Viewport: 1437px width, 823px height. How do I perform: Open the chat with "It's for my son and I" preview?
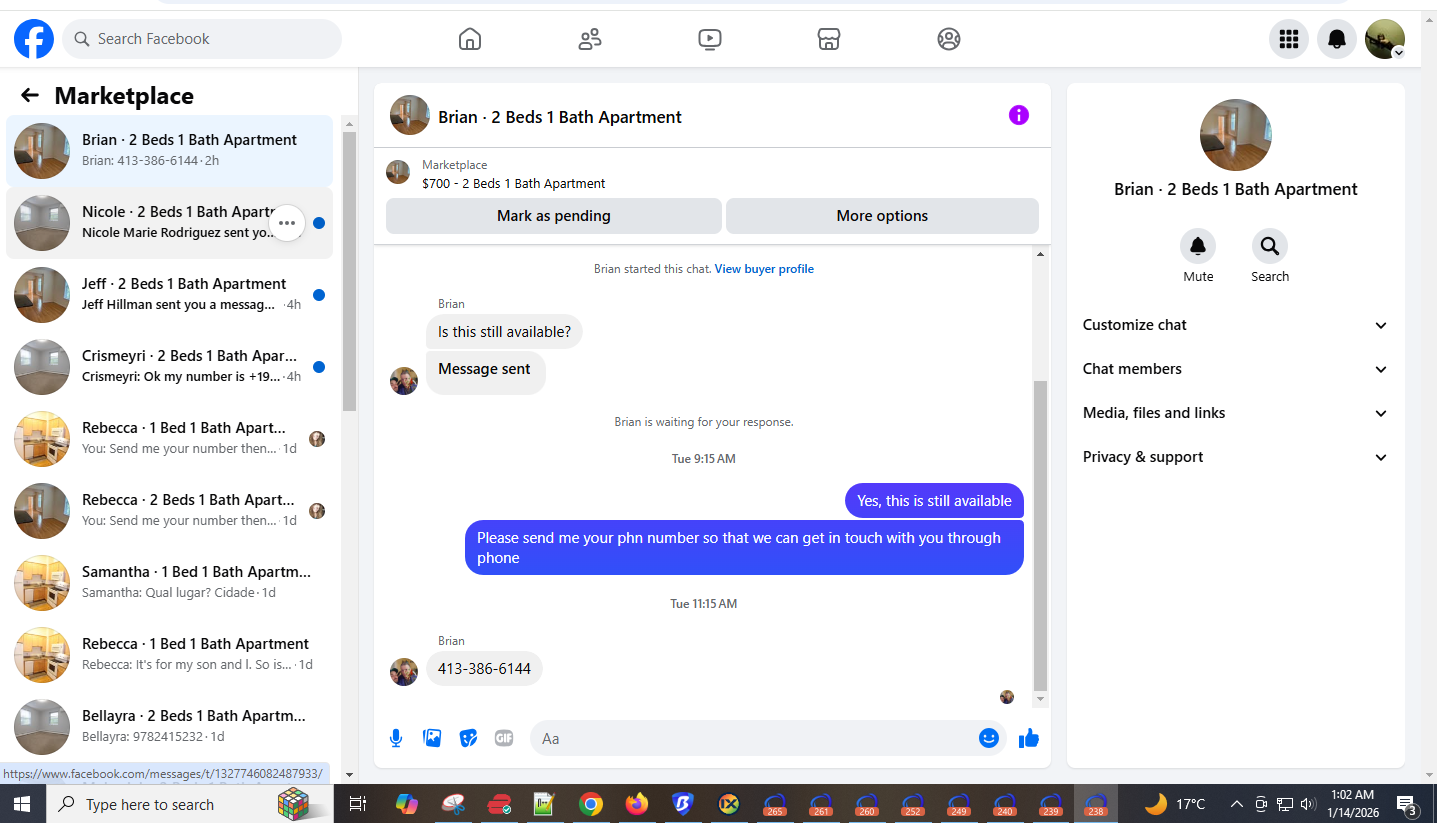(170, 655)
